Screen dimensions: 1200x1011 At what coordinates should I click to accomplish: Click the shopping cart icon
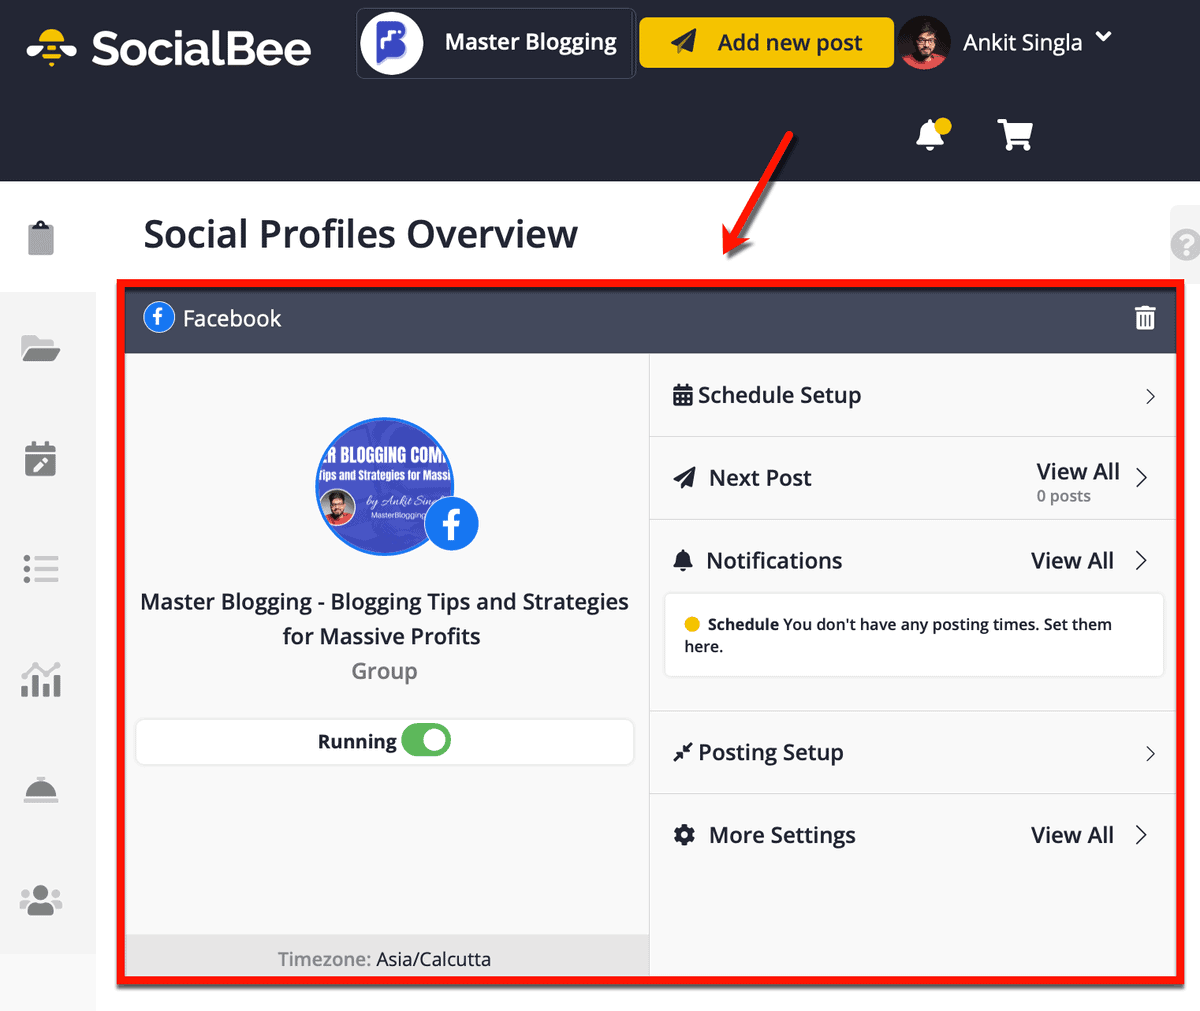(1015, 134)
